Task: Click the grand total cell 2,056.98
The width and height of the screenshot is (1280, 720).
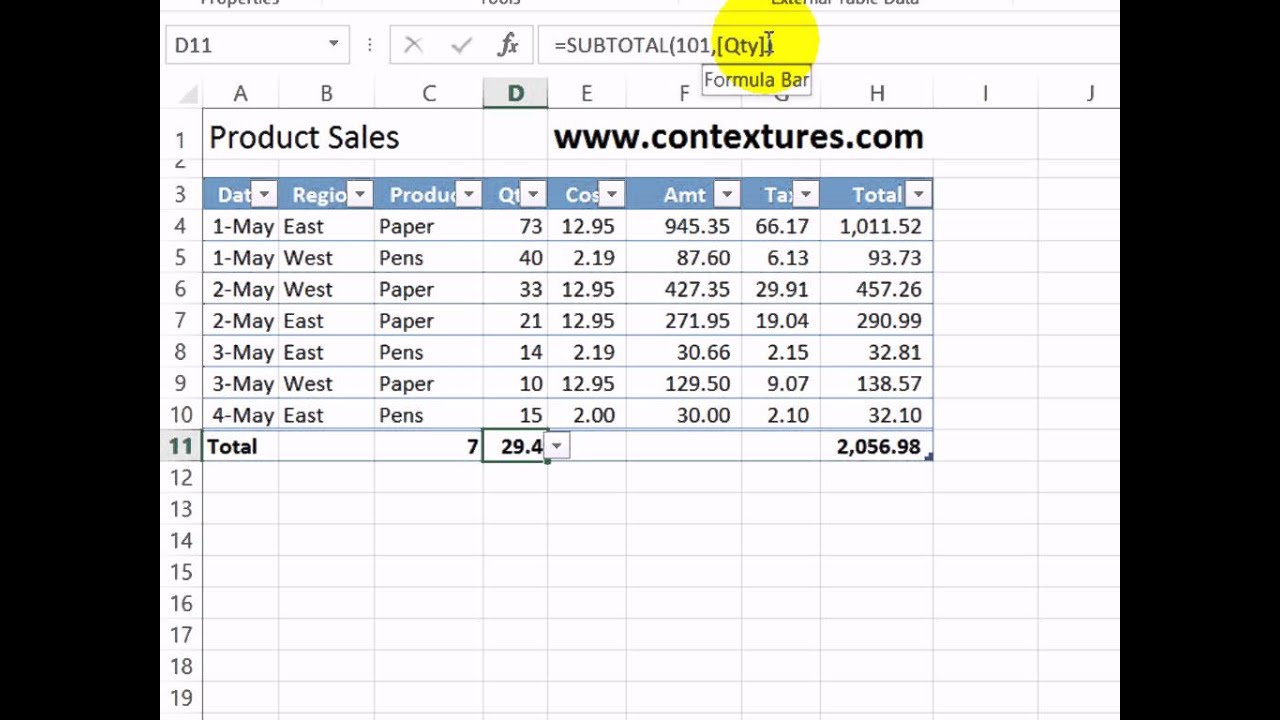Action: click(x=877, y=447)
